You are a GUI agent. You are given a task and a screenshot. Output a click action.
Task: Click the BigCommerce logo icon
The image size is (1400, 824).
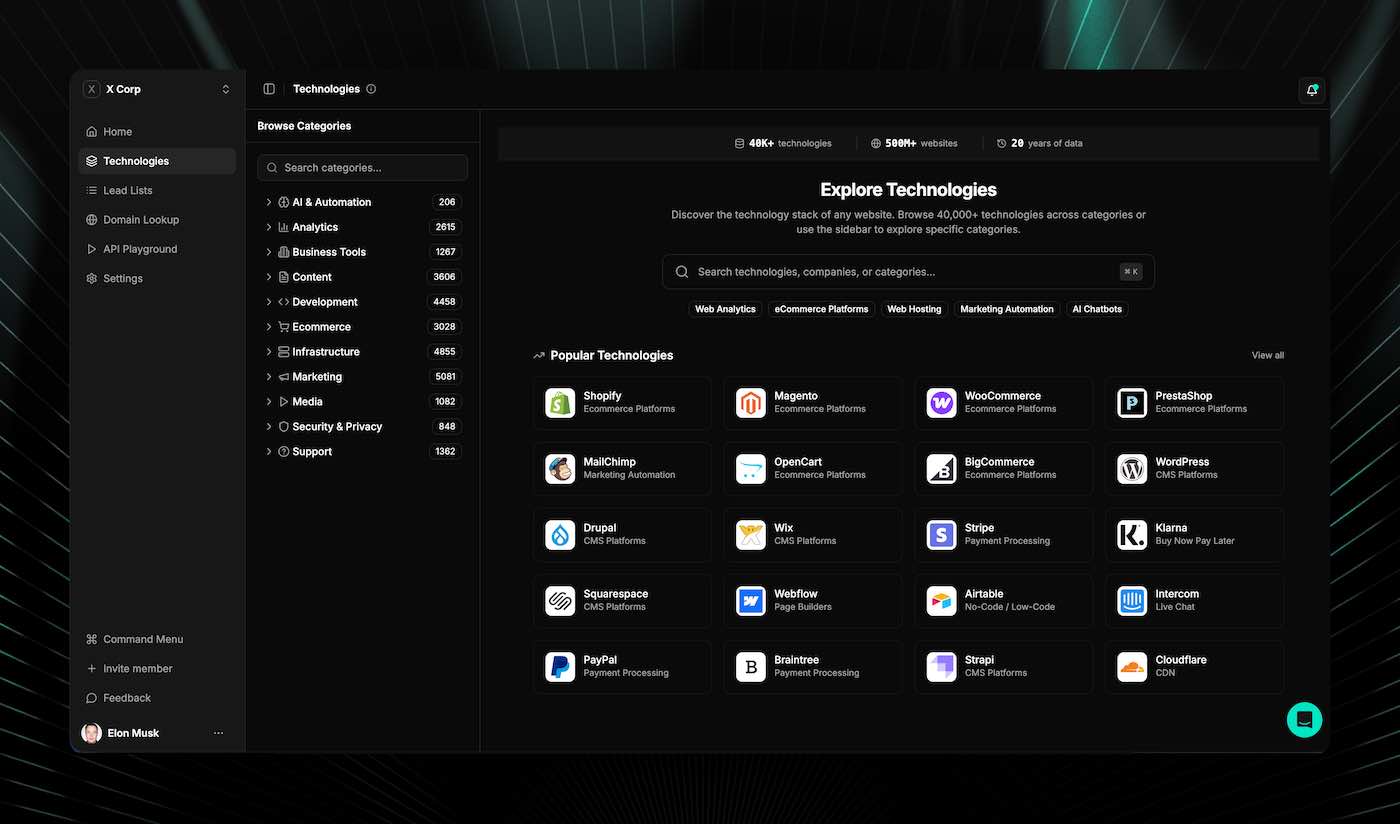941,469
